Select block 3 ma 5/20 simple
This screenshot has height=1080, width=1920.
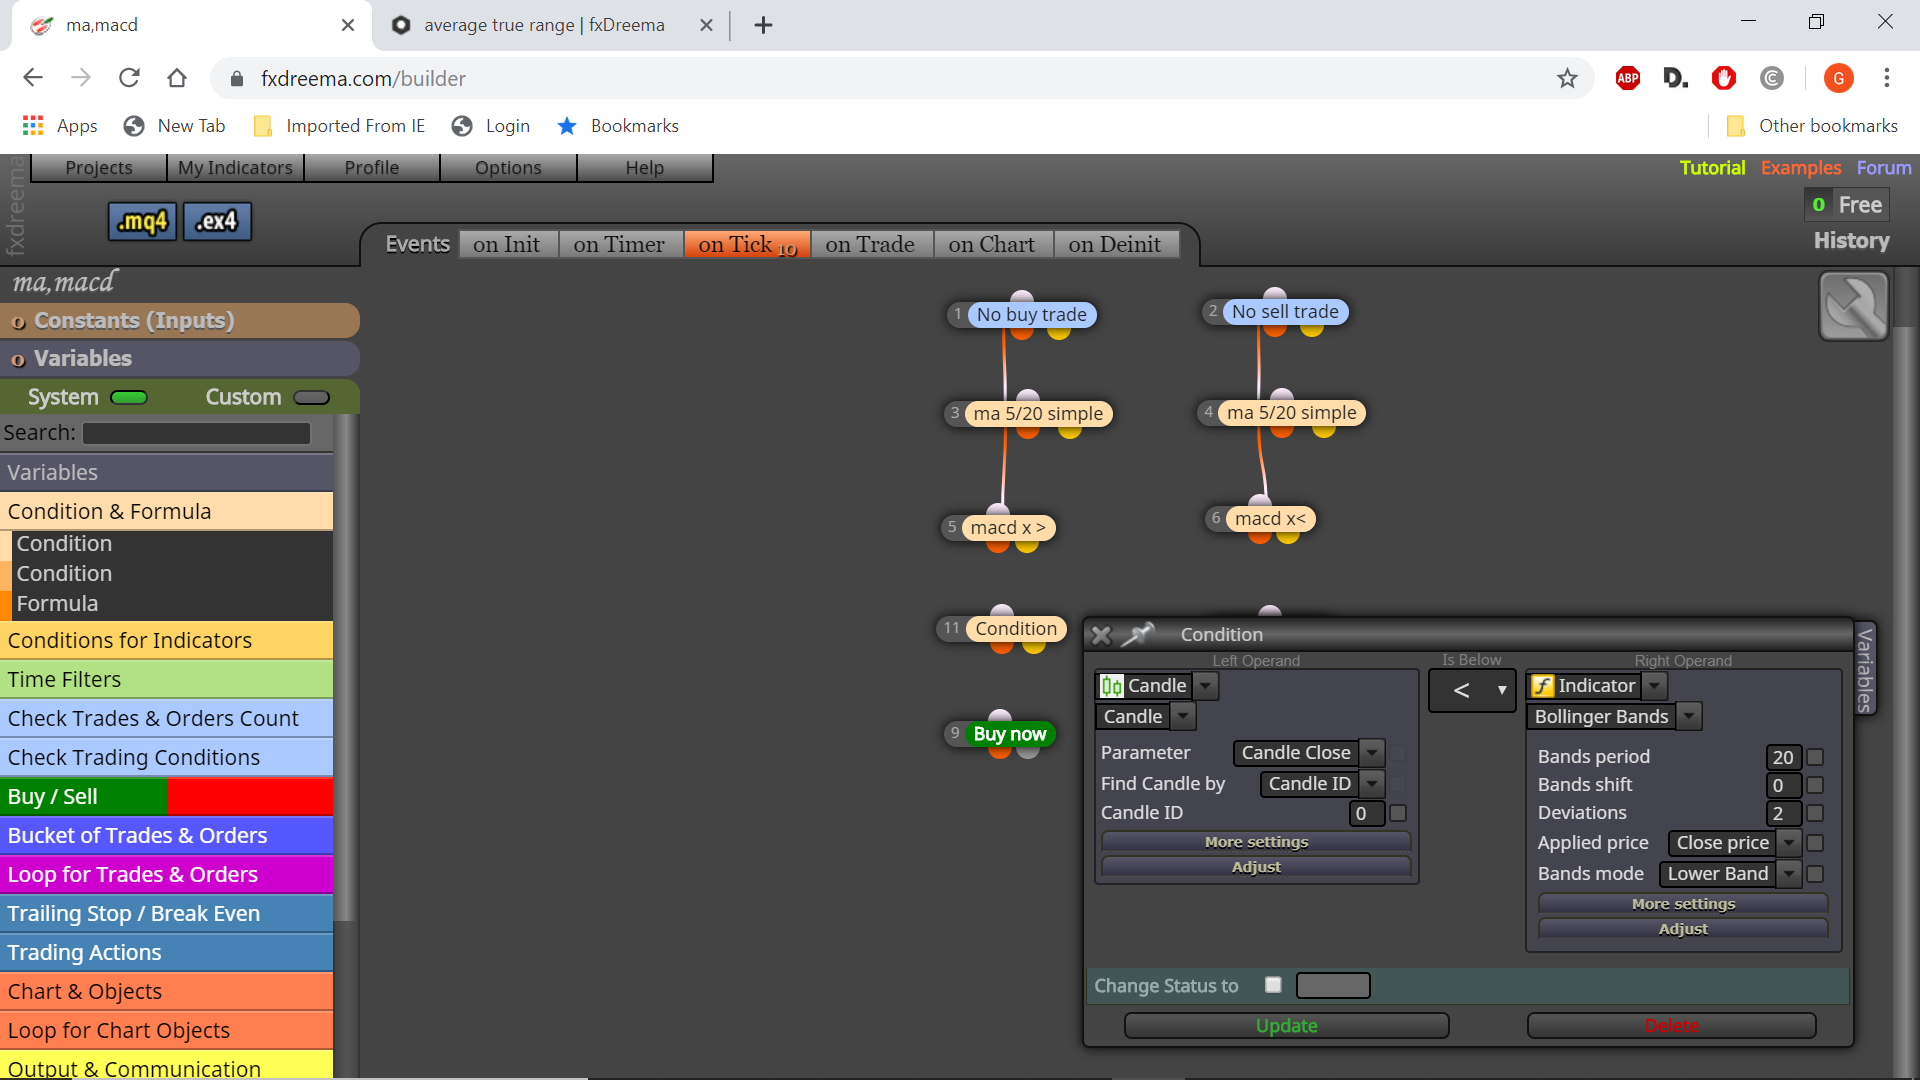coord(1038,414)
